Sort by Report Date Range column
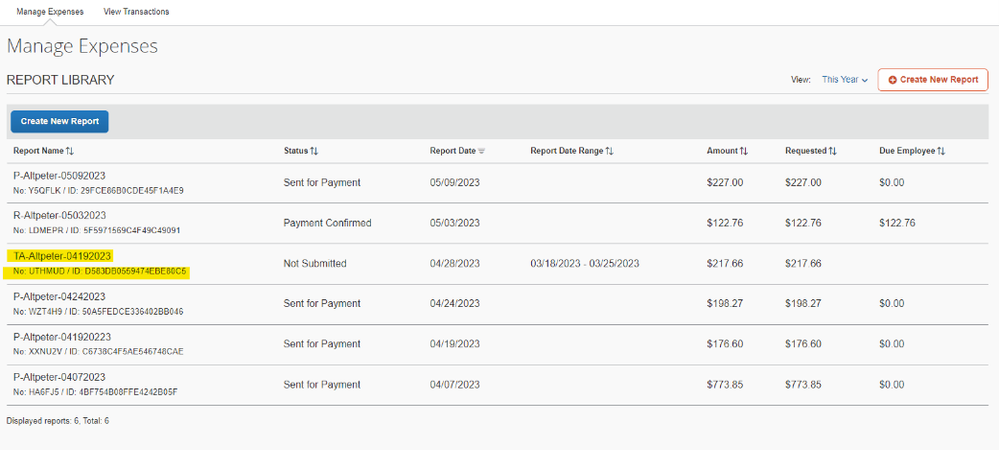The width and height of the screenshot is (999, 450). [x=571, y=151]
